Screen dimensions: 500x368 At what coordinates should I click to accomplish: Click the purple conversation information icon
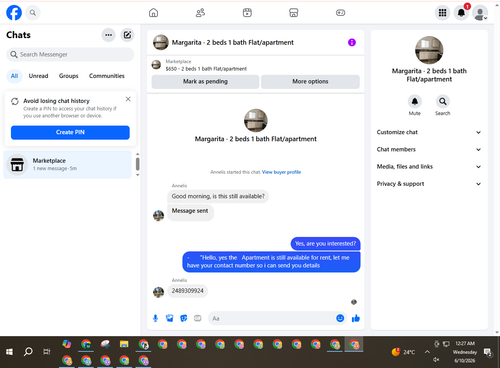tap(352, 42)
